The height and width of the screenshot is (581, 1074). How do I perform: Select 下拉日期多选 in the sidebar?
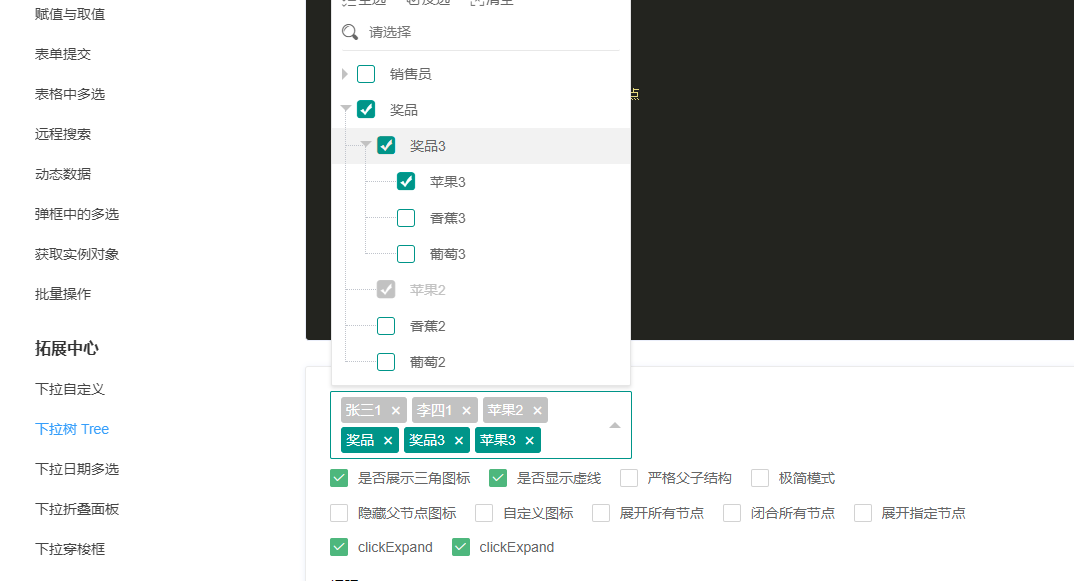[77, 468]
